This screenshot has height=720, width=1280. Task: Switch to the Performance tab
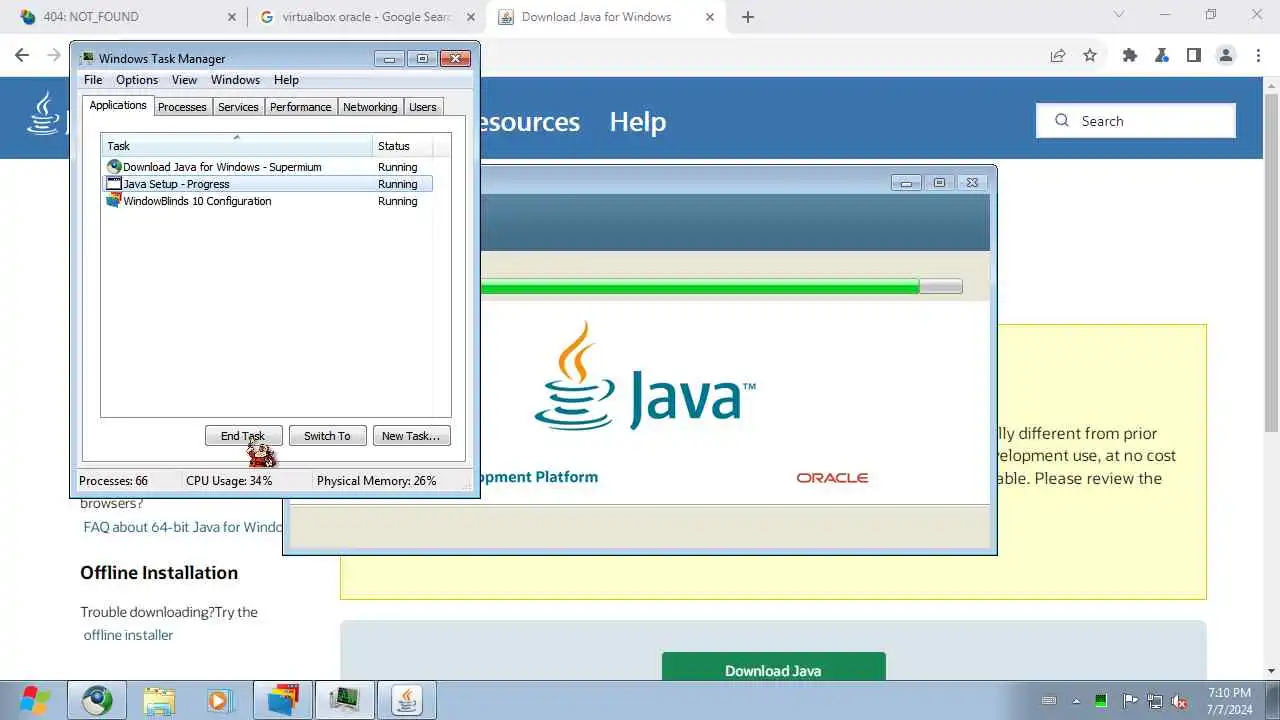300,107
